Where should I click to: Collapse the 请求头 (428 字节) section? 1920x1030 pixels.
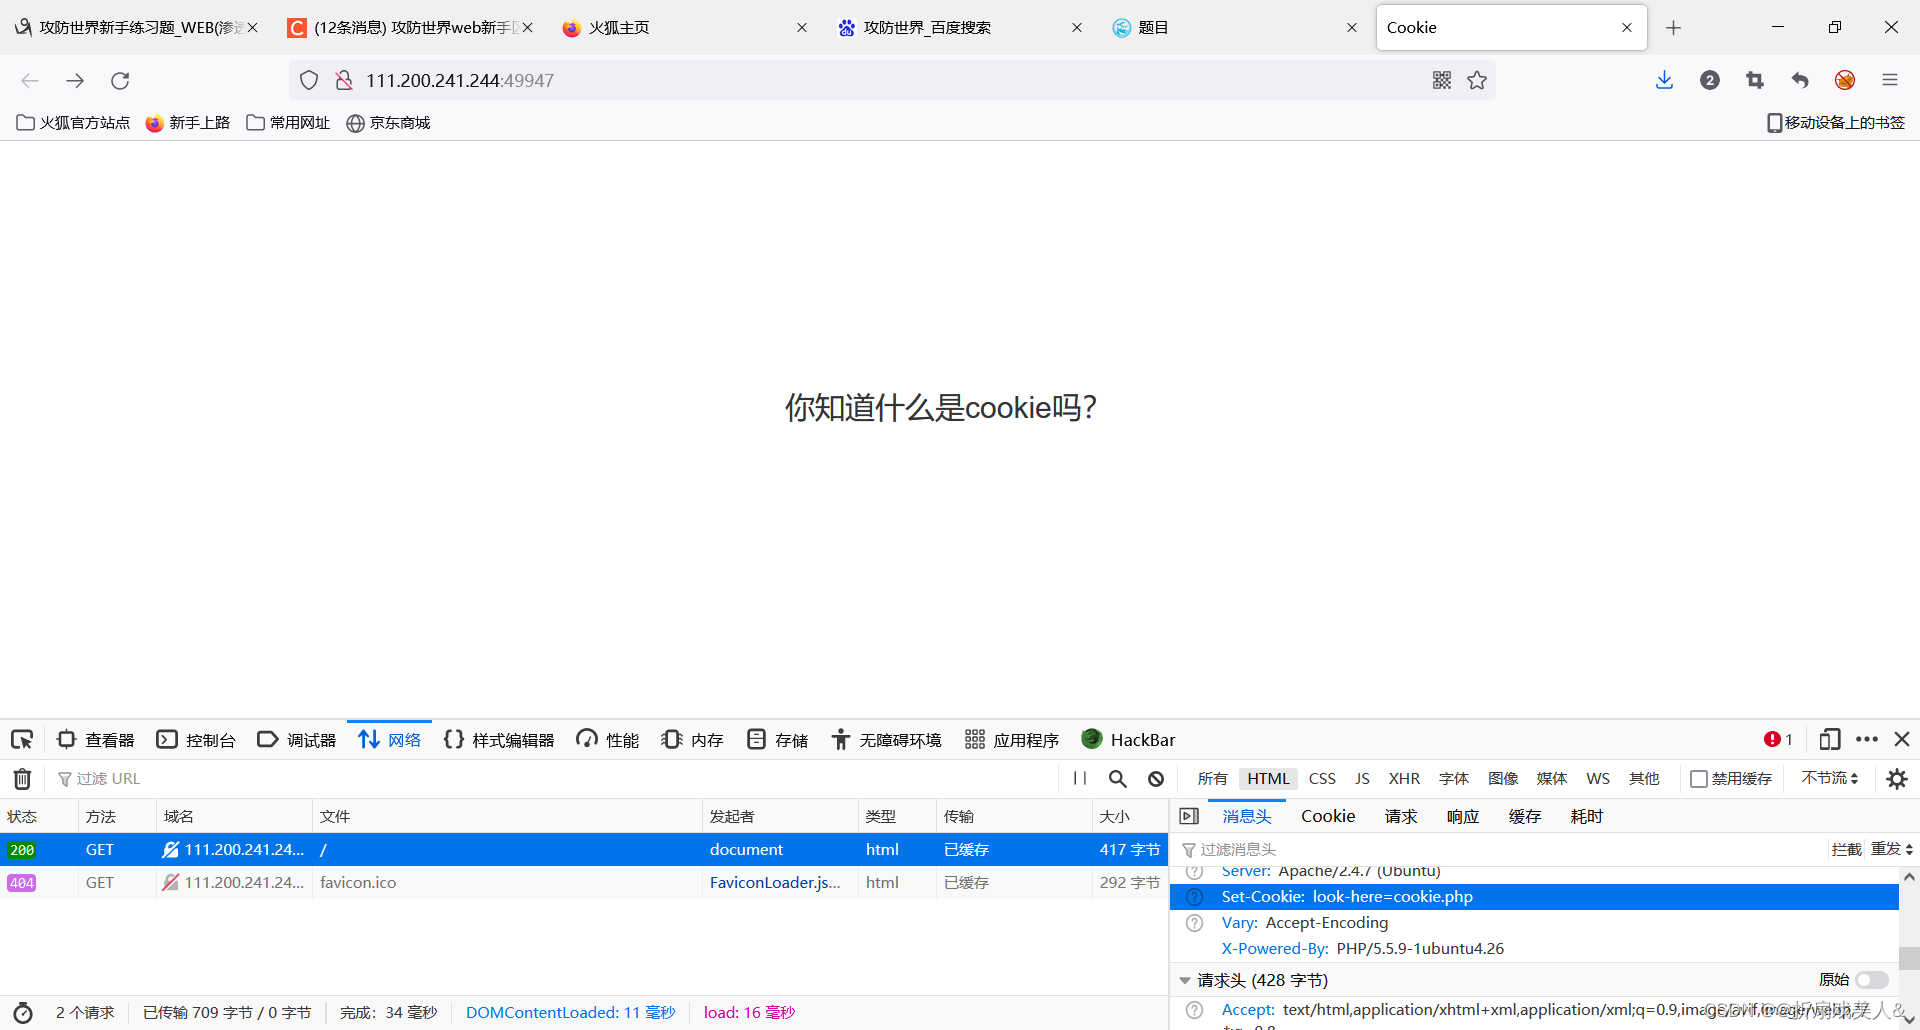[1185, 980]
